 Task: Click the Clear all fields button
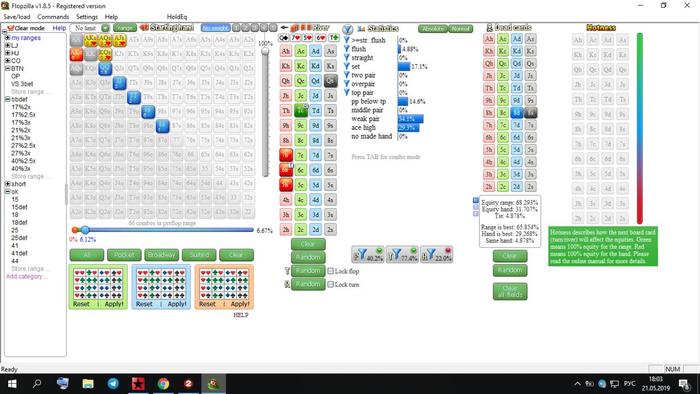(510, 291)
